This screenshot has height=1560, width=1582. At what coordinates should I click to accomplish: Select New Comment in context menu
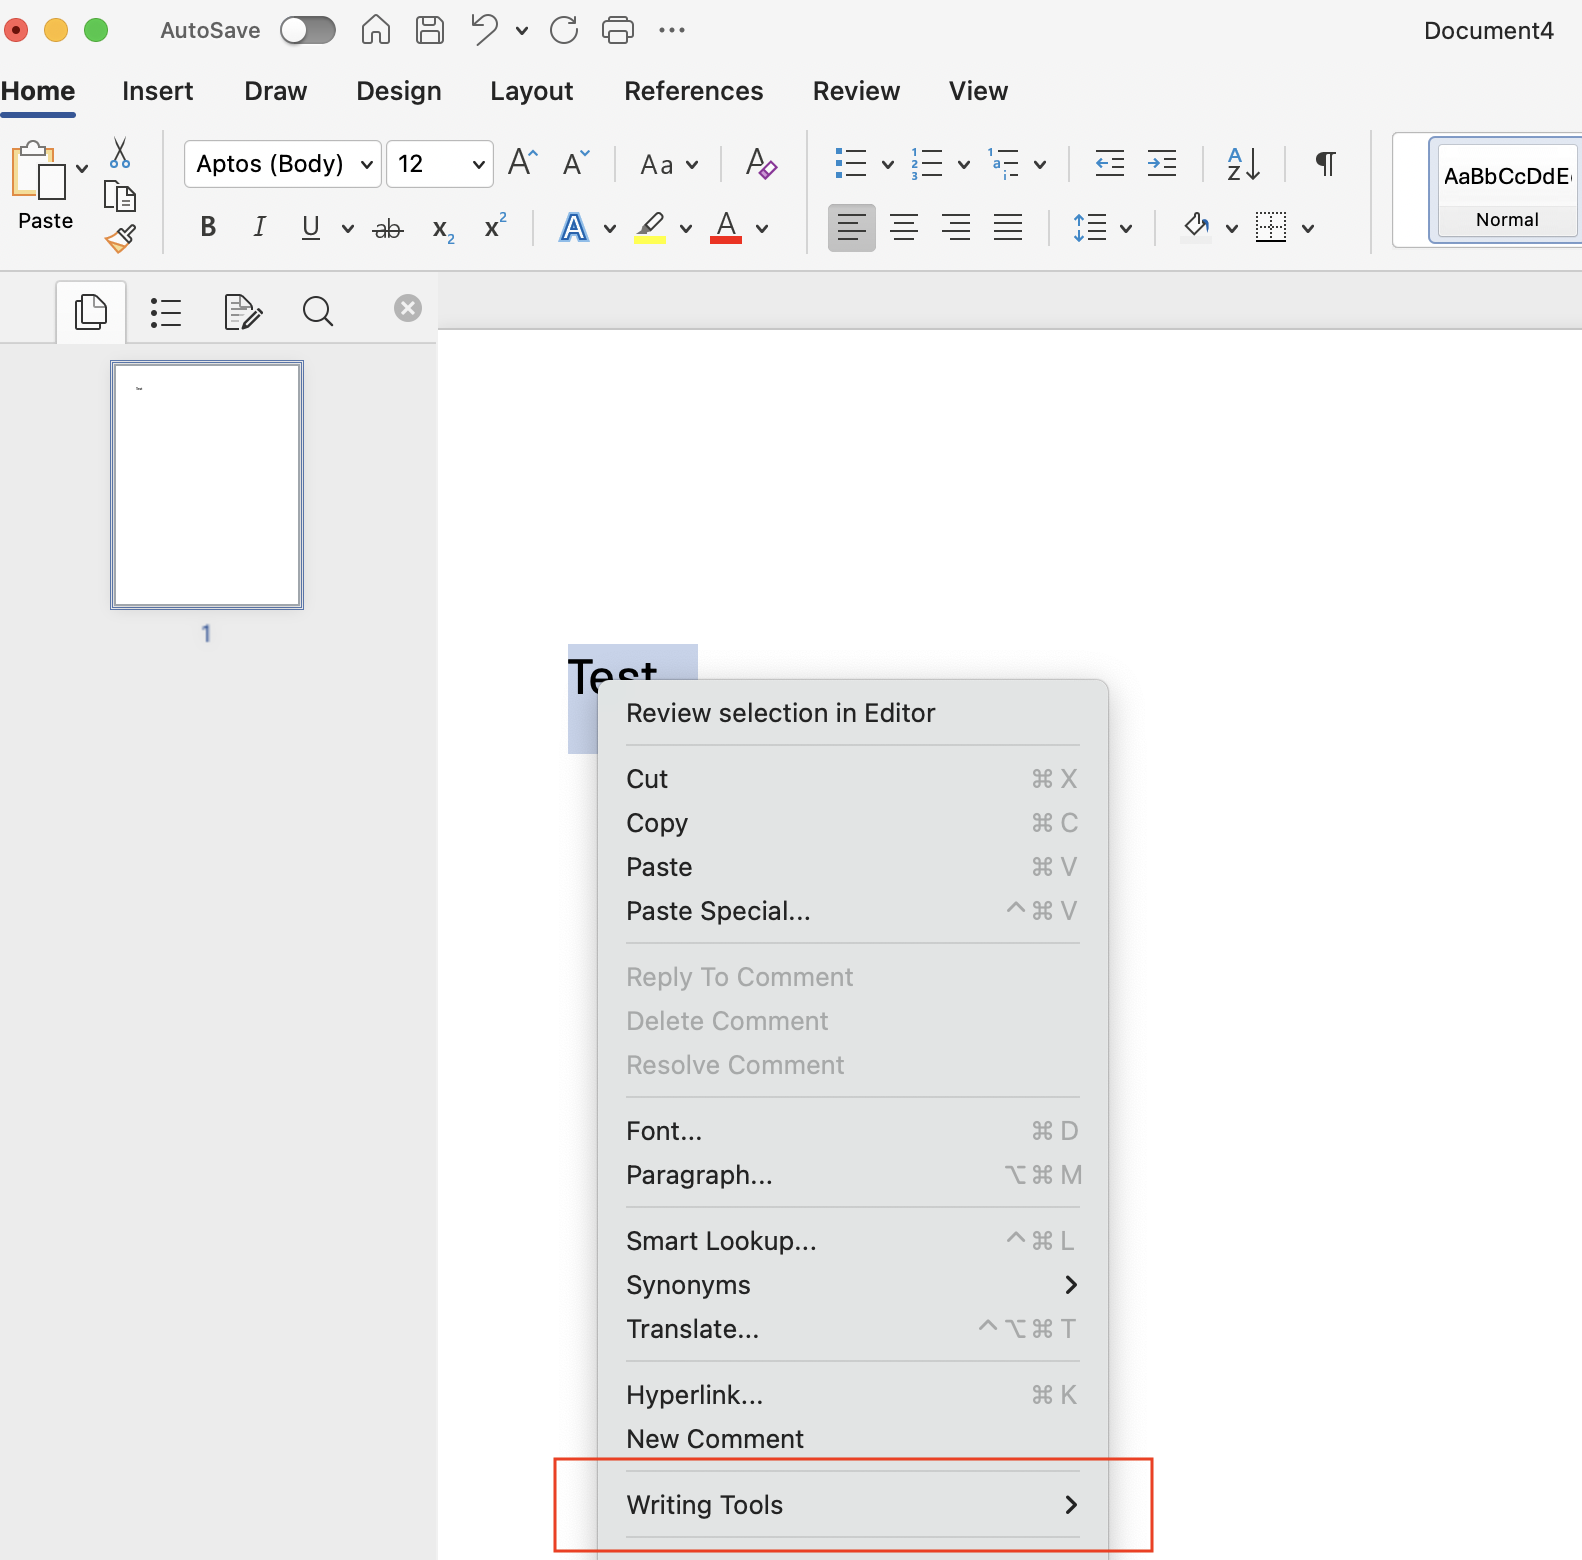853,1439
